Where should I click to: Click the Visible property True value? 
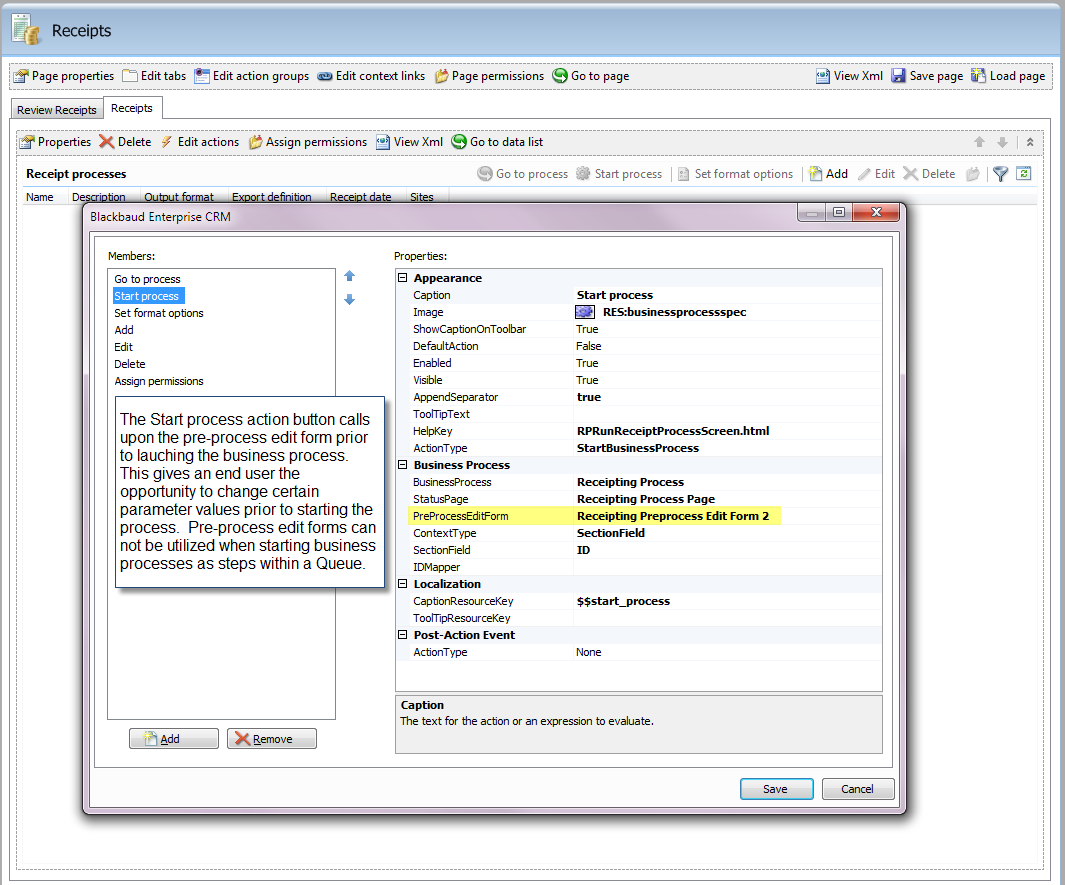click(x=588, y=380)
